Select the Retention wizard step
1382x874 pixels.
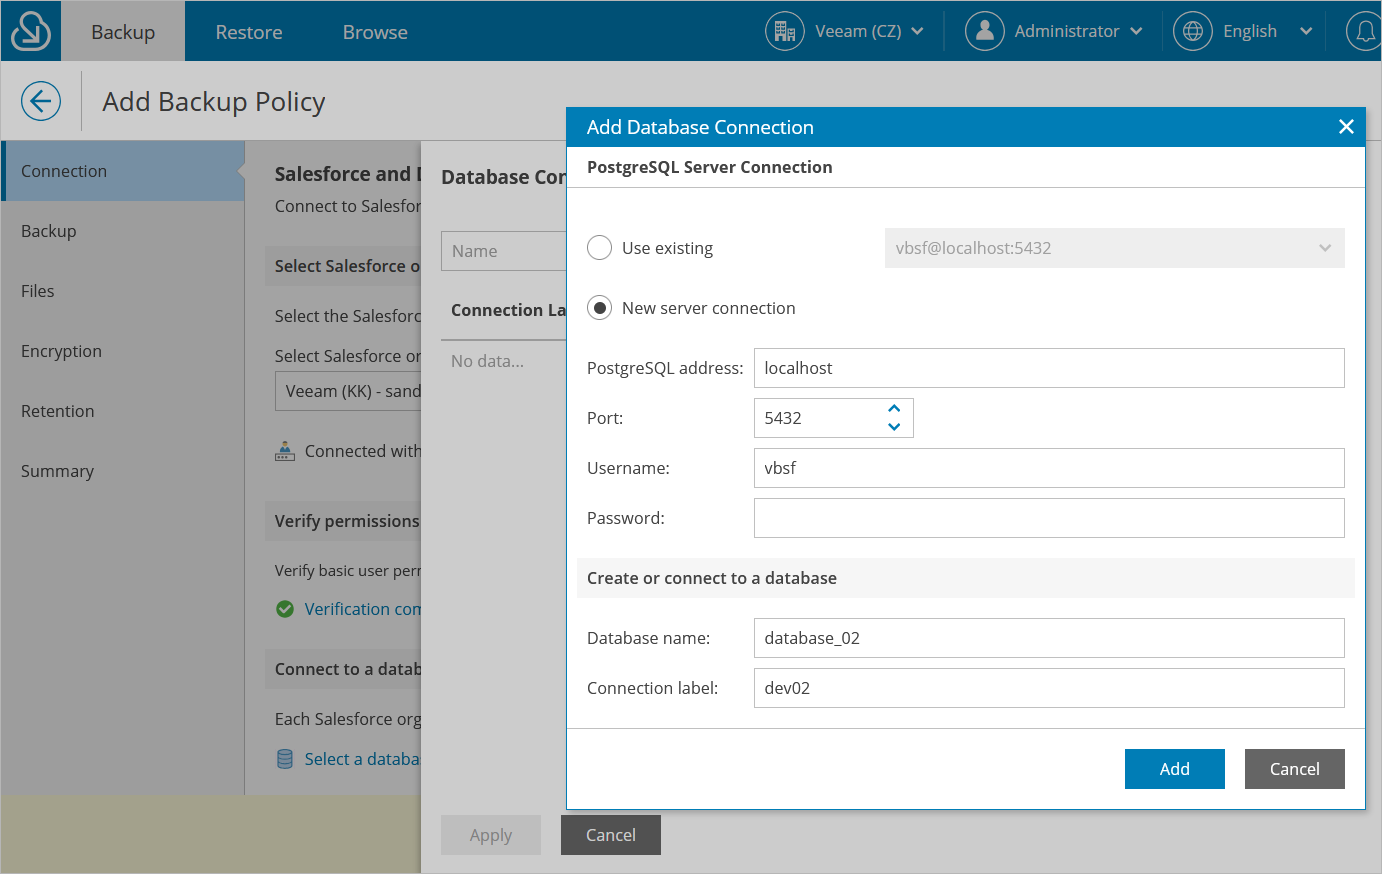click(x=122, y=411)
